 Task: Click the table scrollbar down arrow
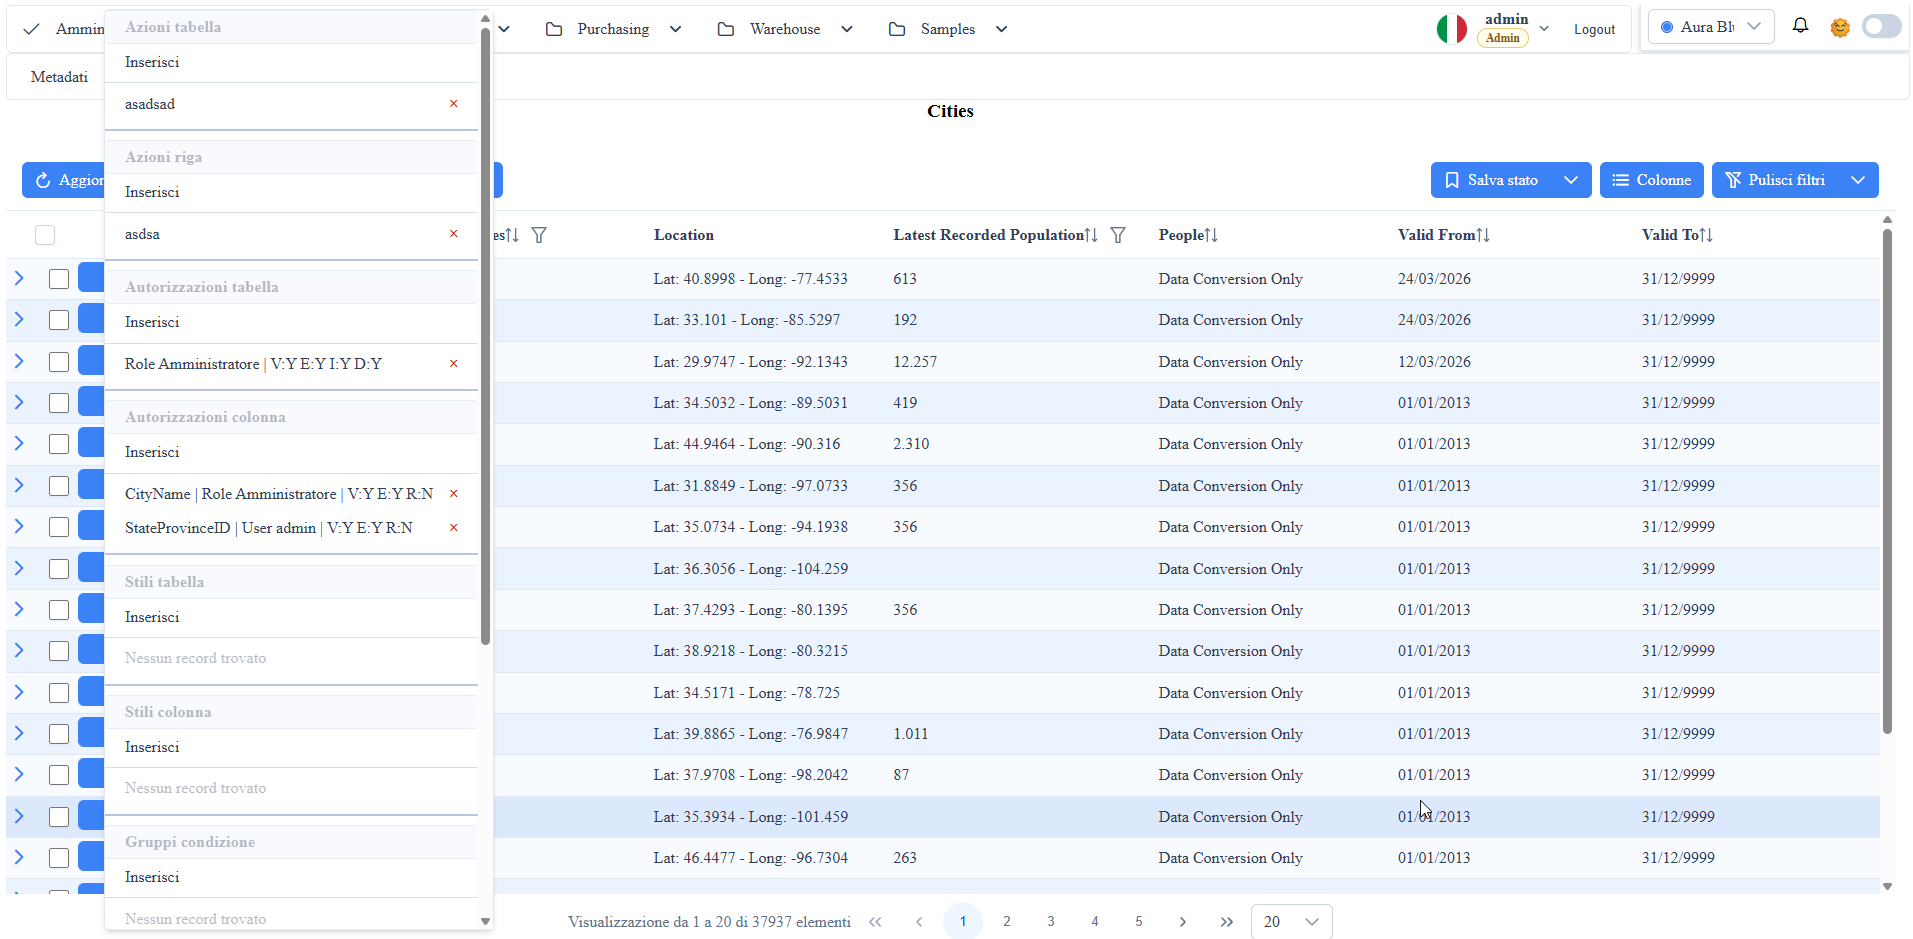(1887, 886)
